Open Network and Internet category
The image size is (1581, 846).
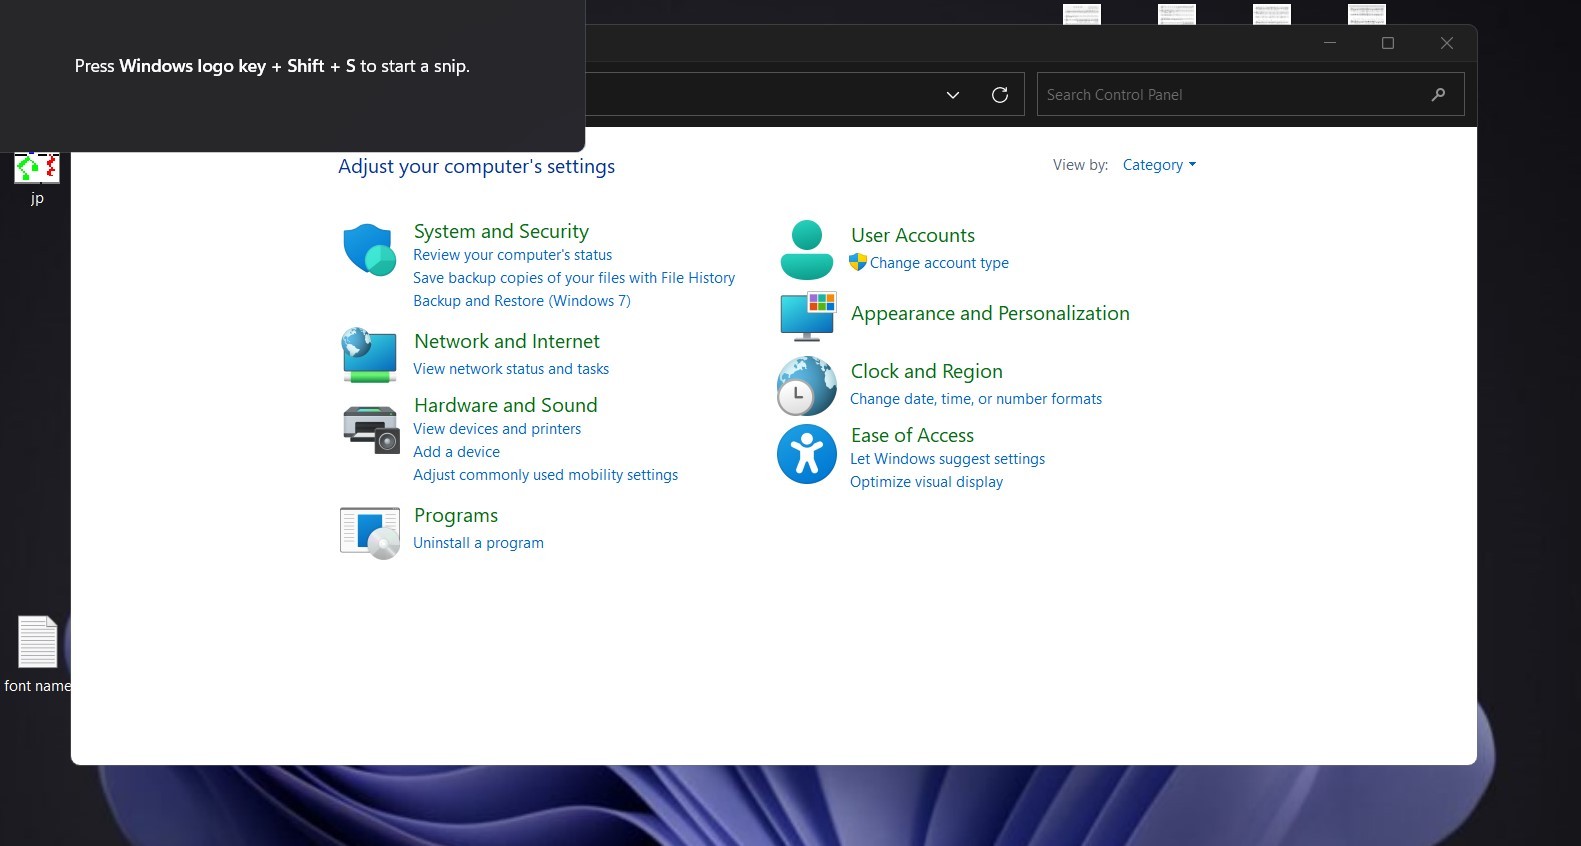click(507, 341)
